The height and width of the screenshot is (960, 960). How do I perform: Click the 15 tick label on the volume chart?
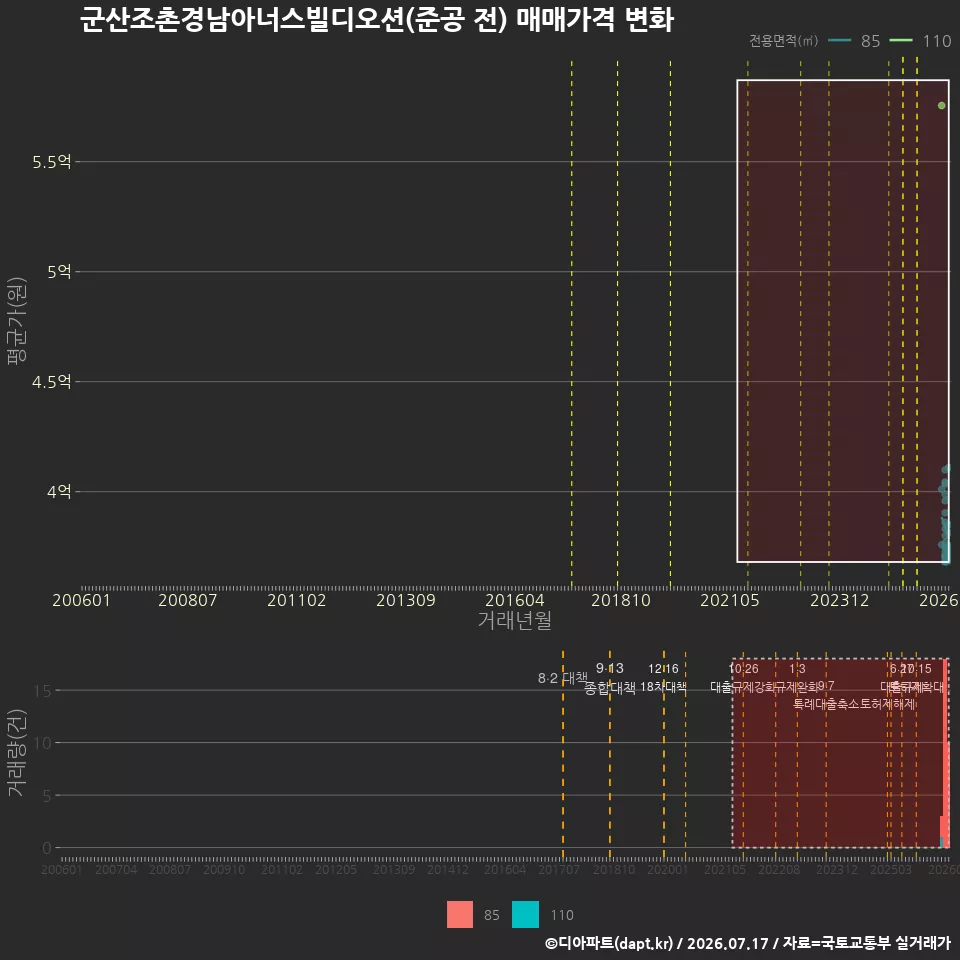(x=43, y=691)
